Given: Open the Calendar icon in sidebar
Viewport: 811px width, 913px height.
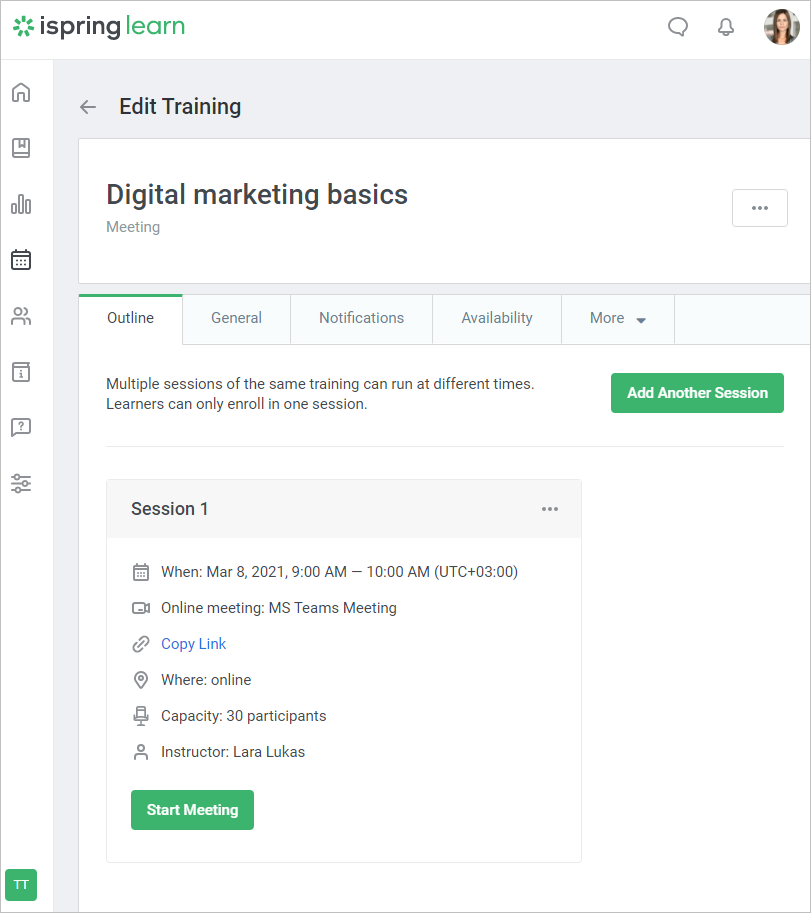Looking at the screenshot, I should (x=21, y=260).
